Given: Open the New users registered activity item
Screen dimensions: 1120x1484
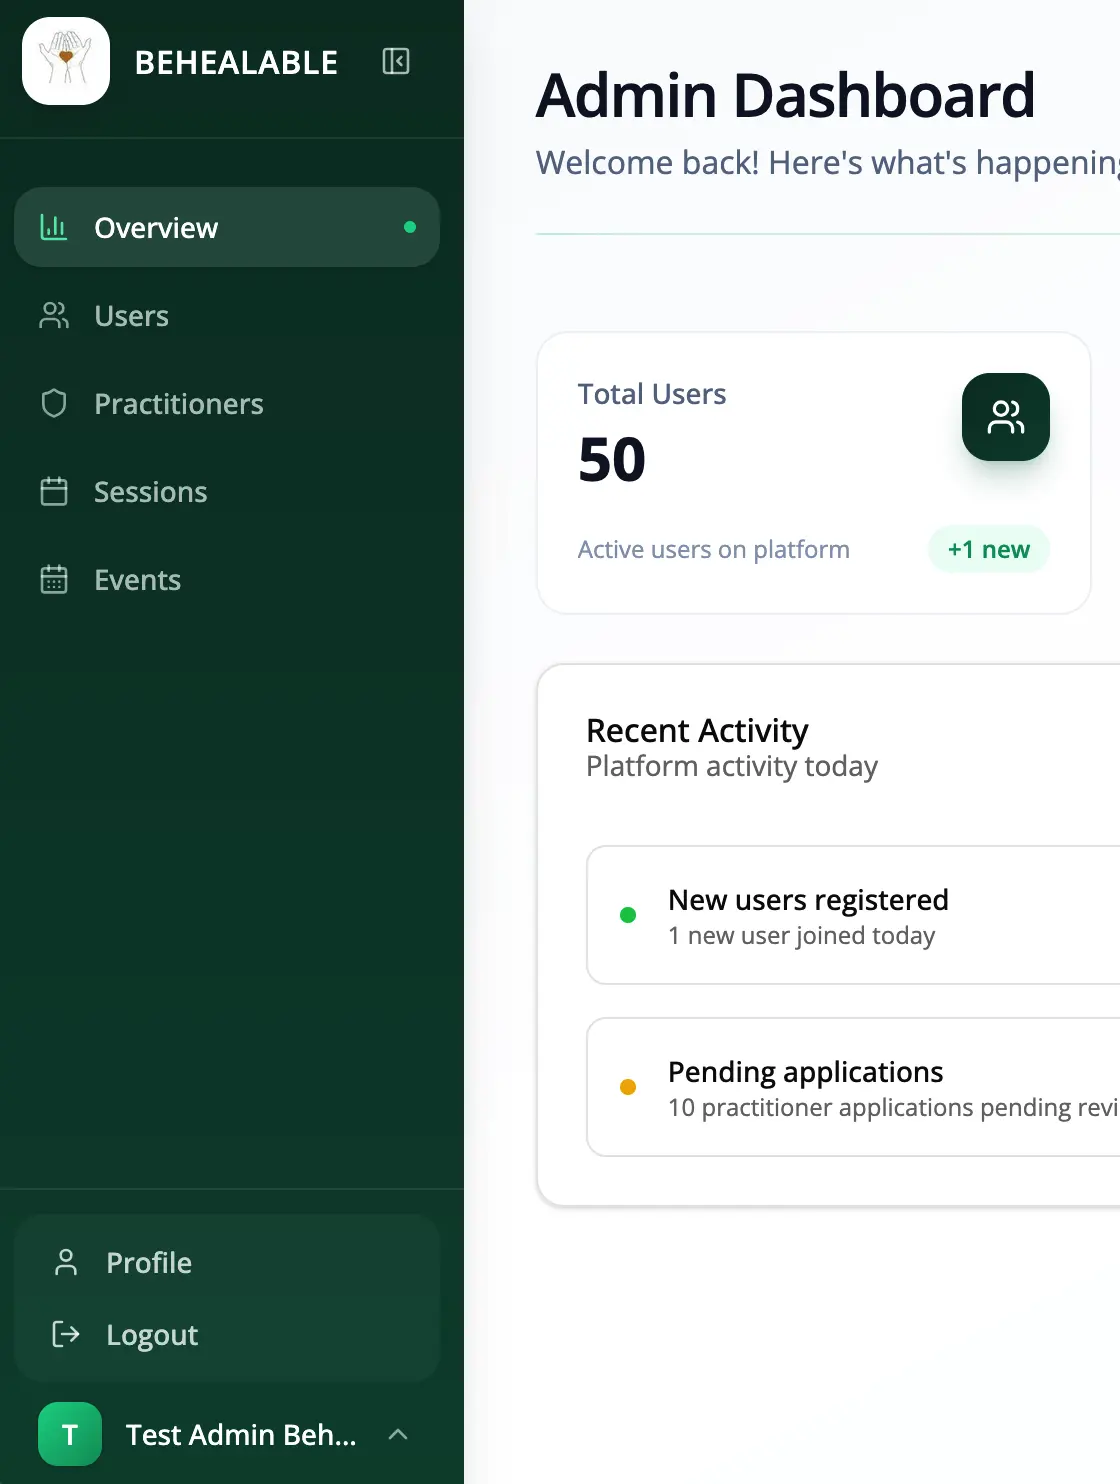Looking at the screenshot, I should pos(850,915).
